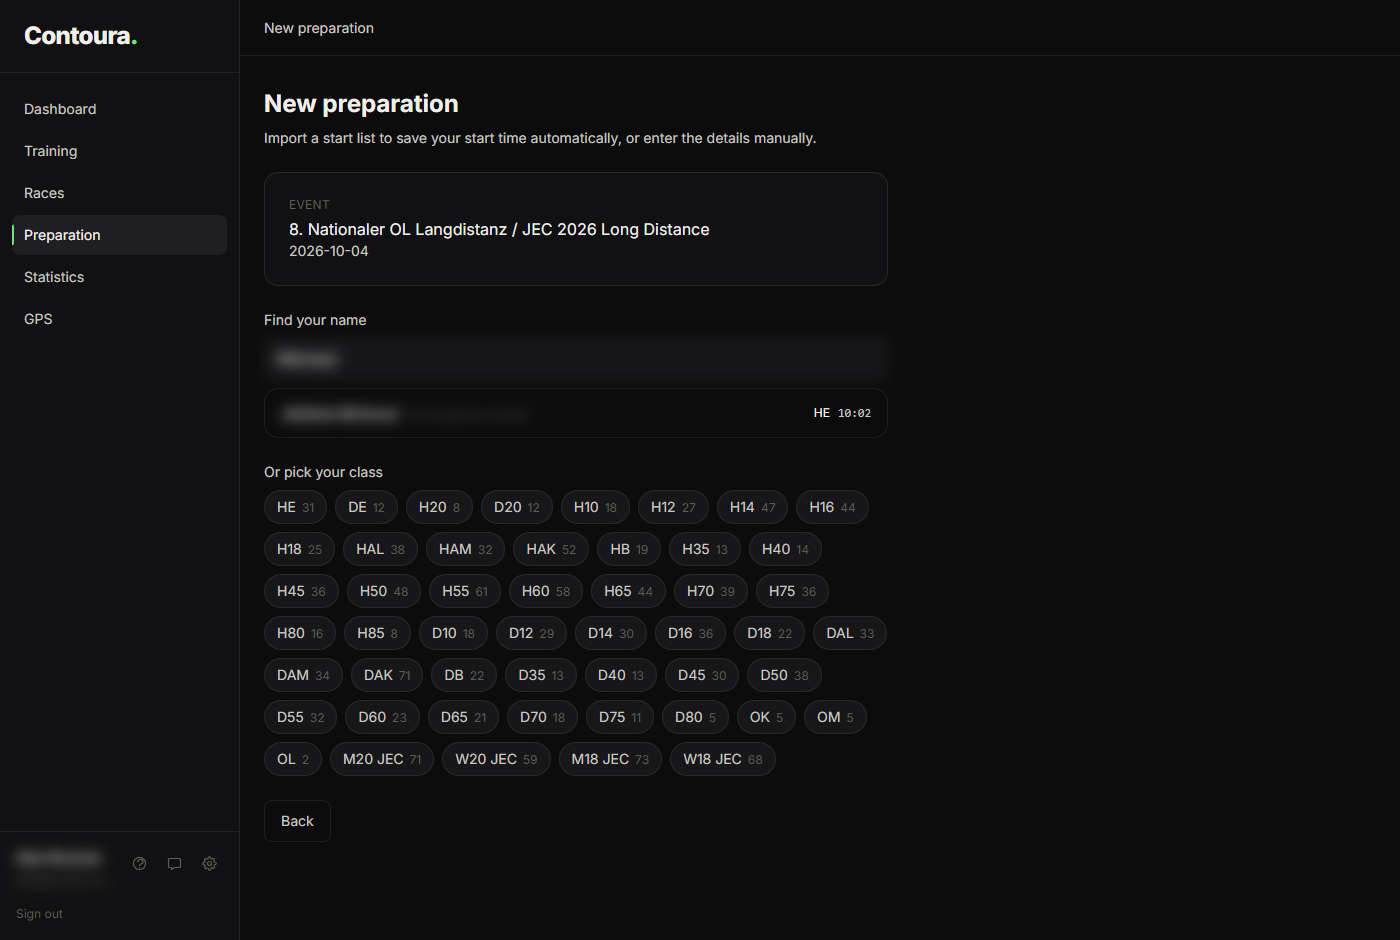Pick the HE class chip

pos(295,507)
